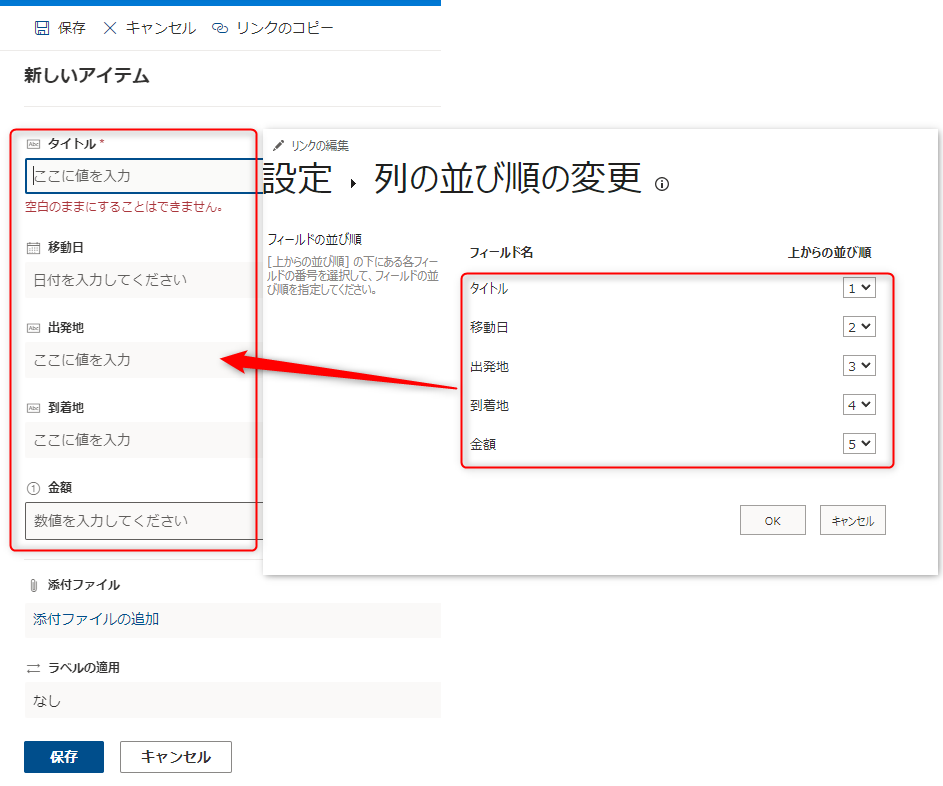This screenshot has width=943, height=786.
Task: Click the リンクの編集 link
Action: click(320, 146)
